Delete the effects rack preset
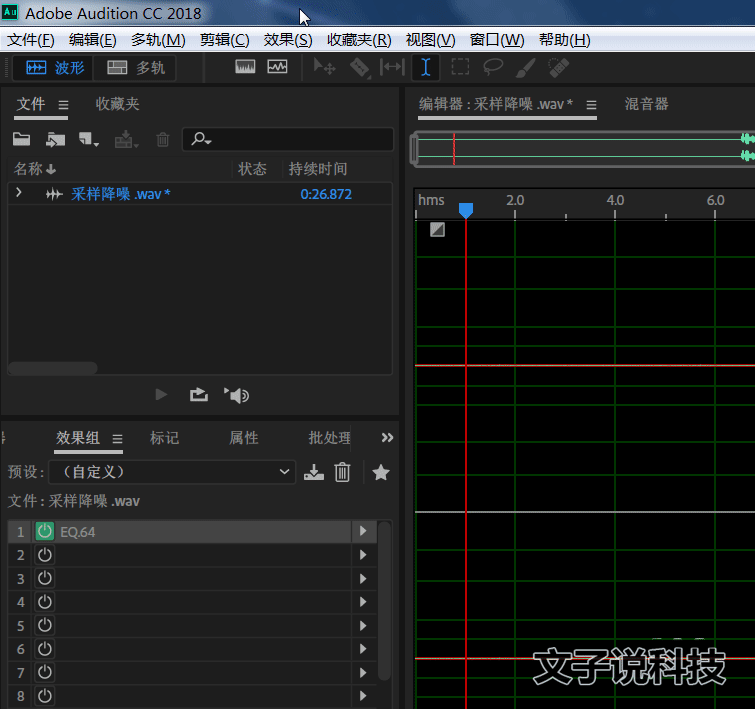 coord(342,472)
